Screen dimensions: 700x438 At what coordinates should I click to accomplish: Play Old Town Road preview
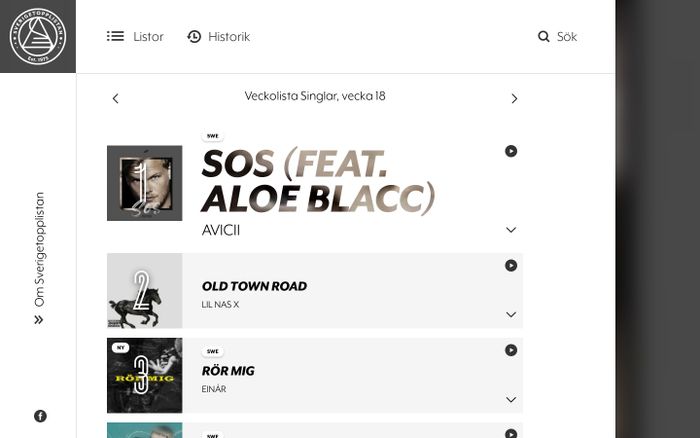point(511,266)
